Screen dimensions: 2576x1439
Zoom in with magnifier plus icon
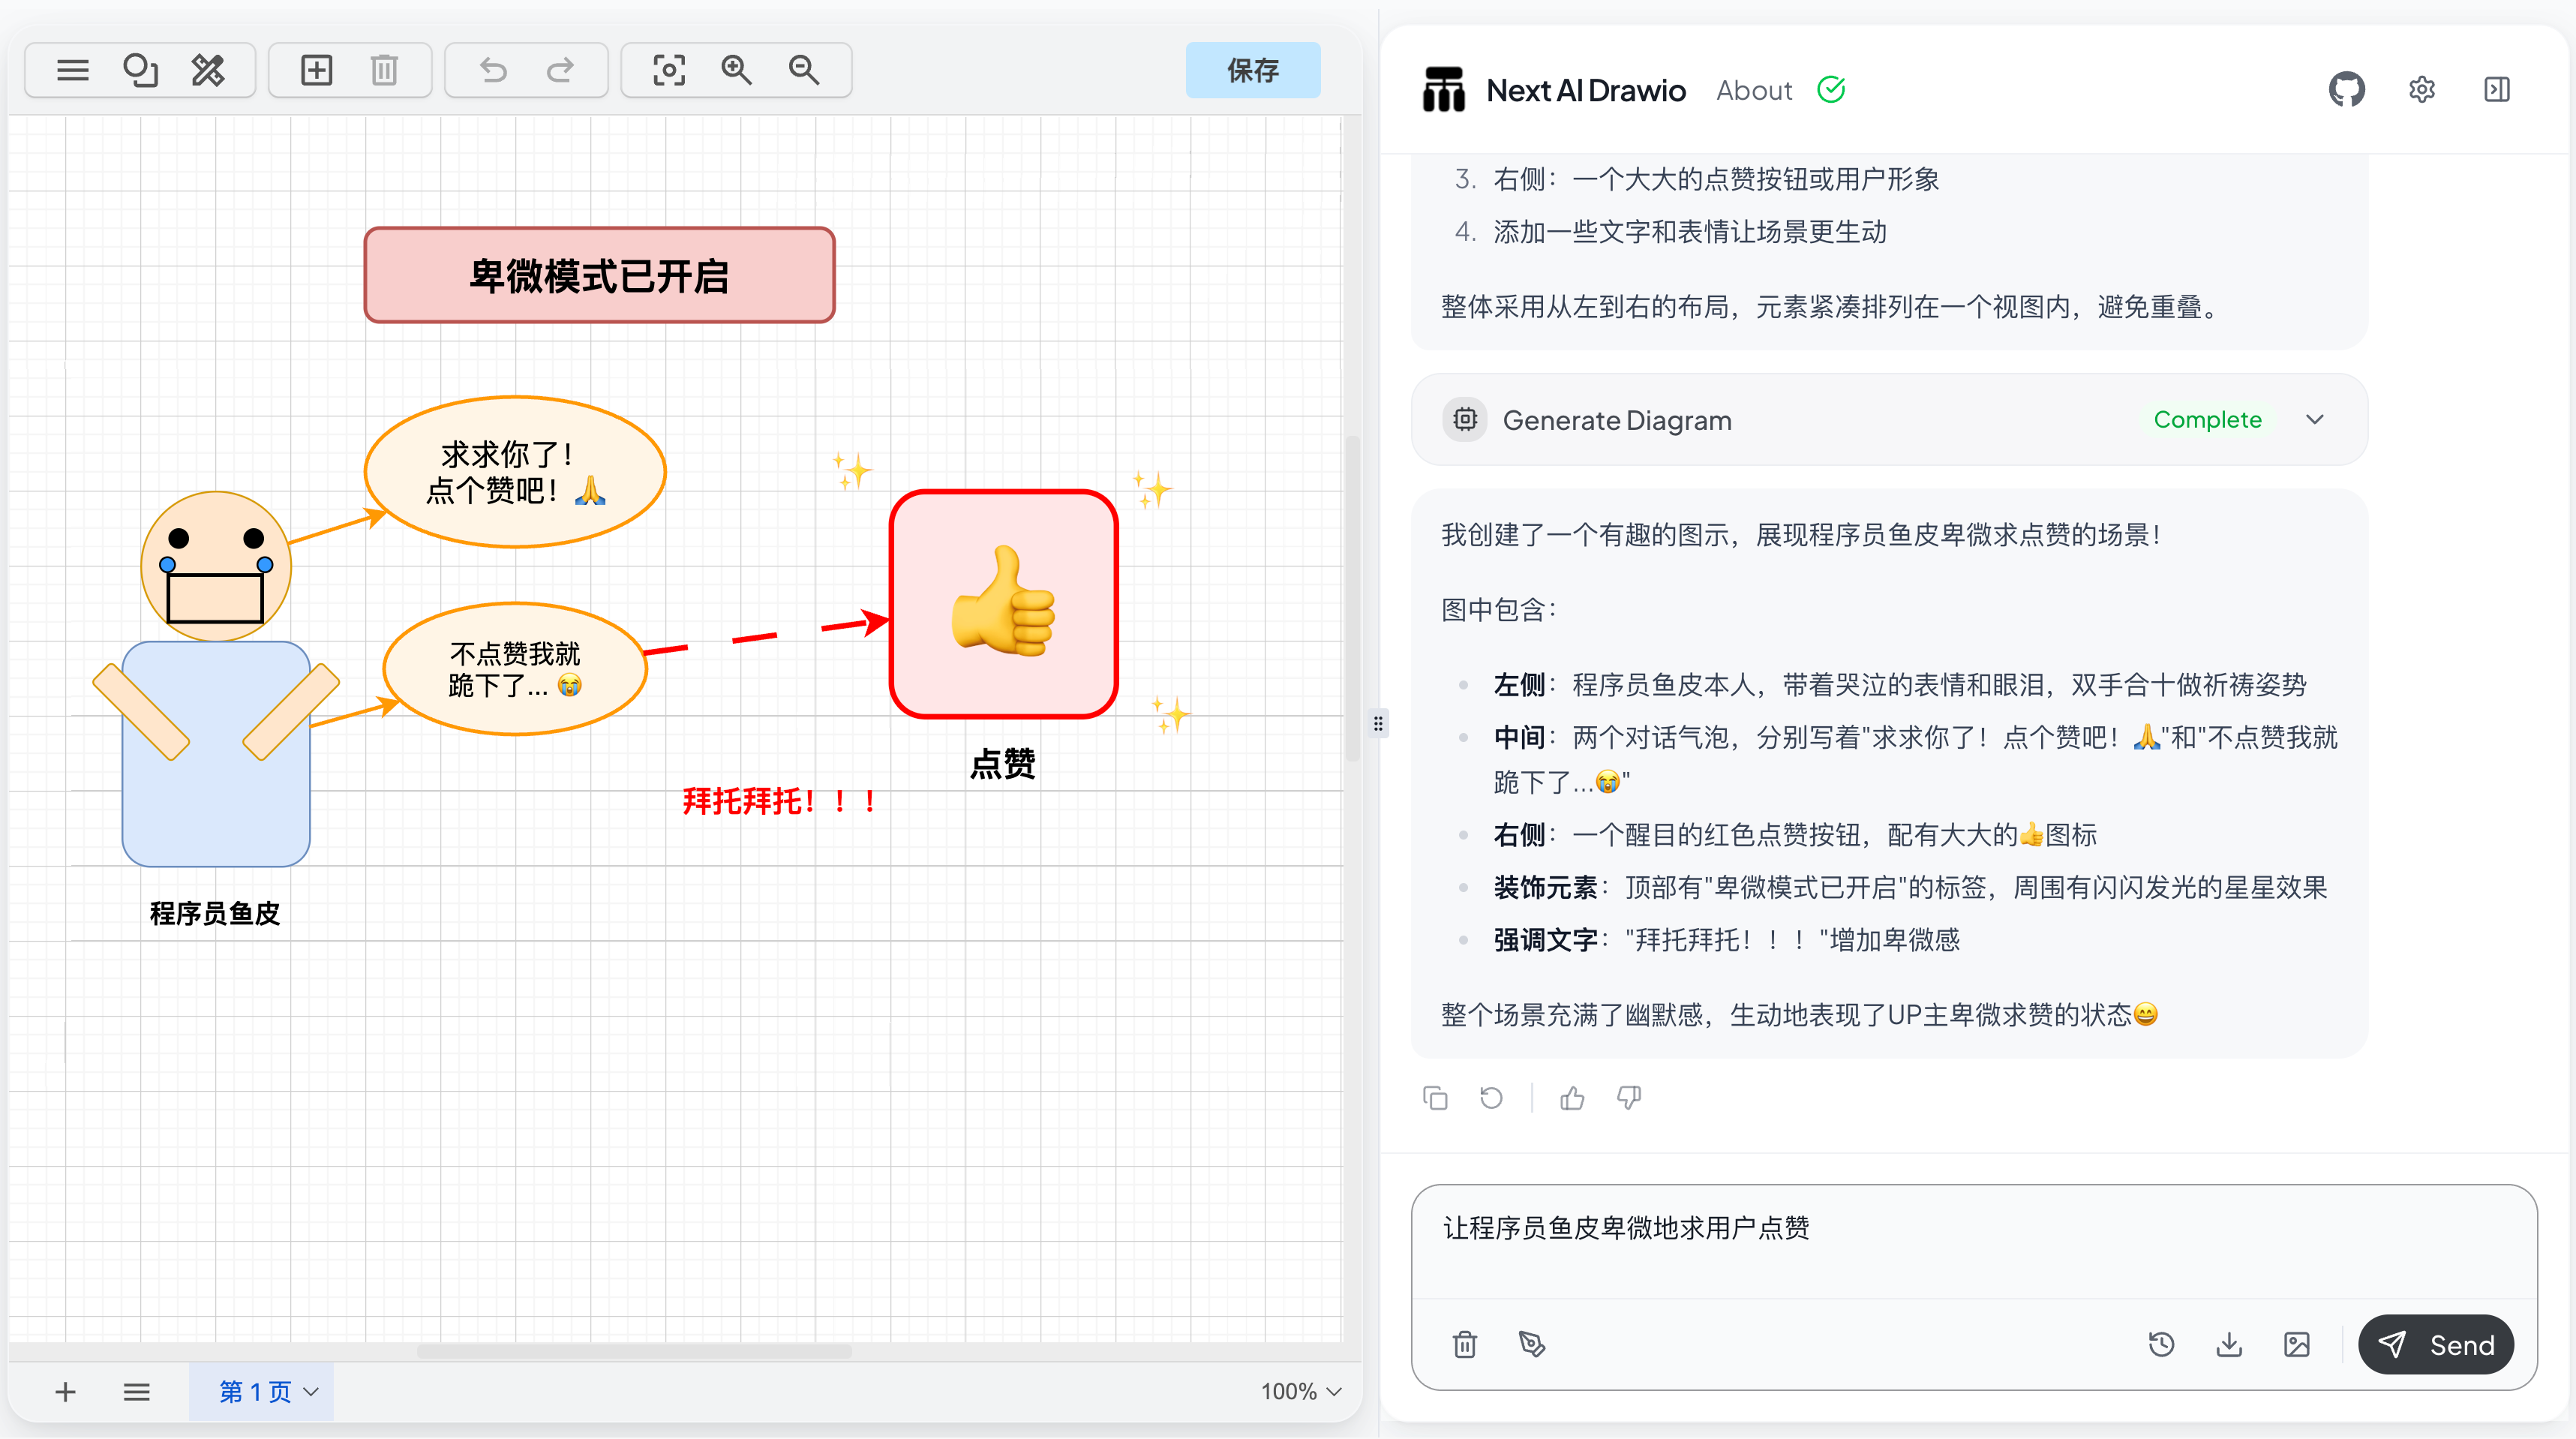pos(736,70)
